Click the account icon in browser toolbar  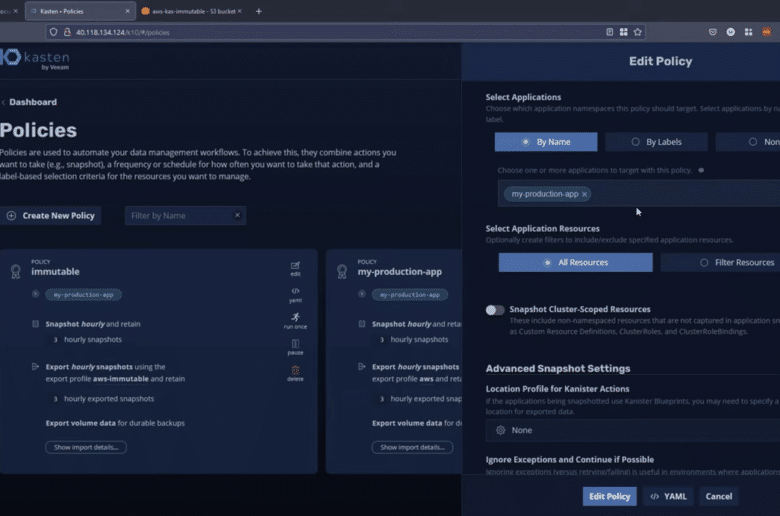point(730,32)
